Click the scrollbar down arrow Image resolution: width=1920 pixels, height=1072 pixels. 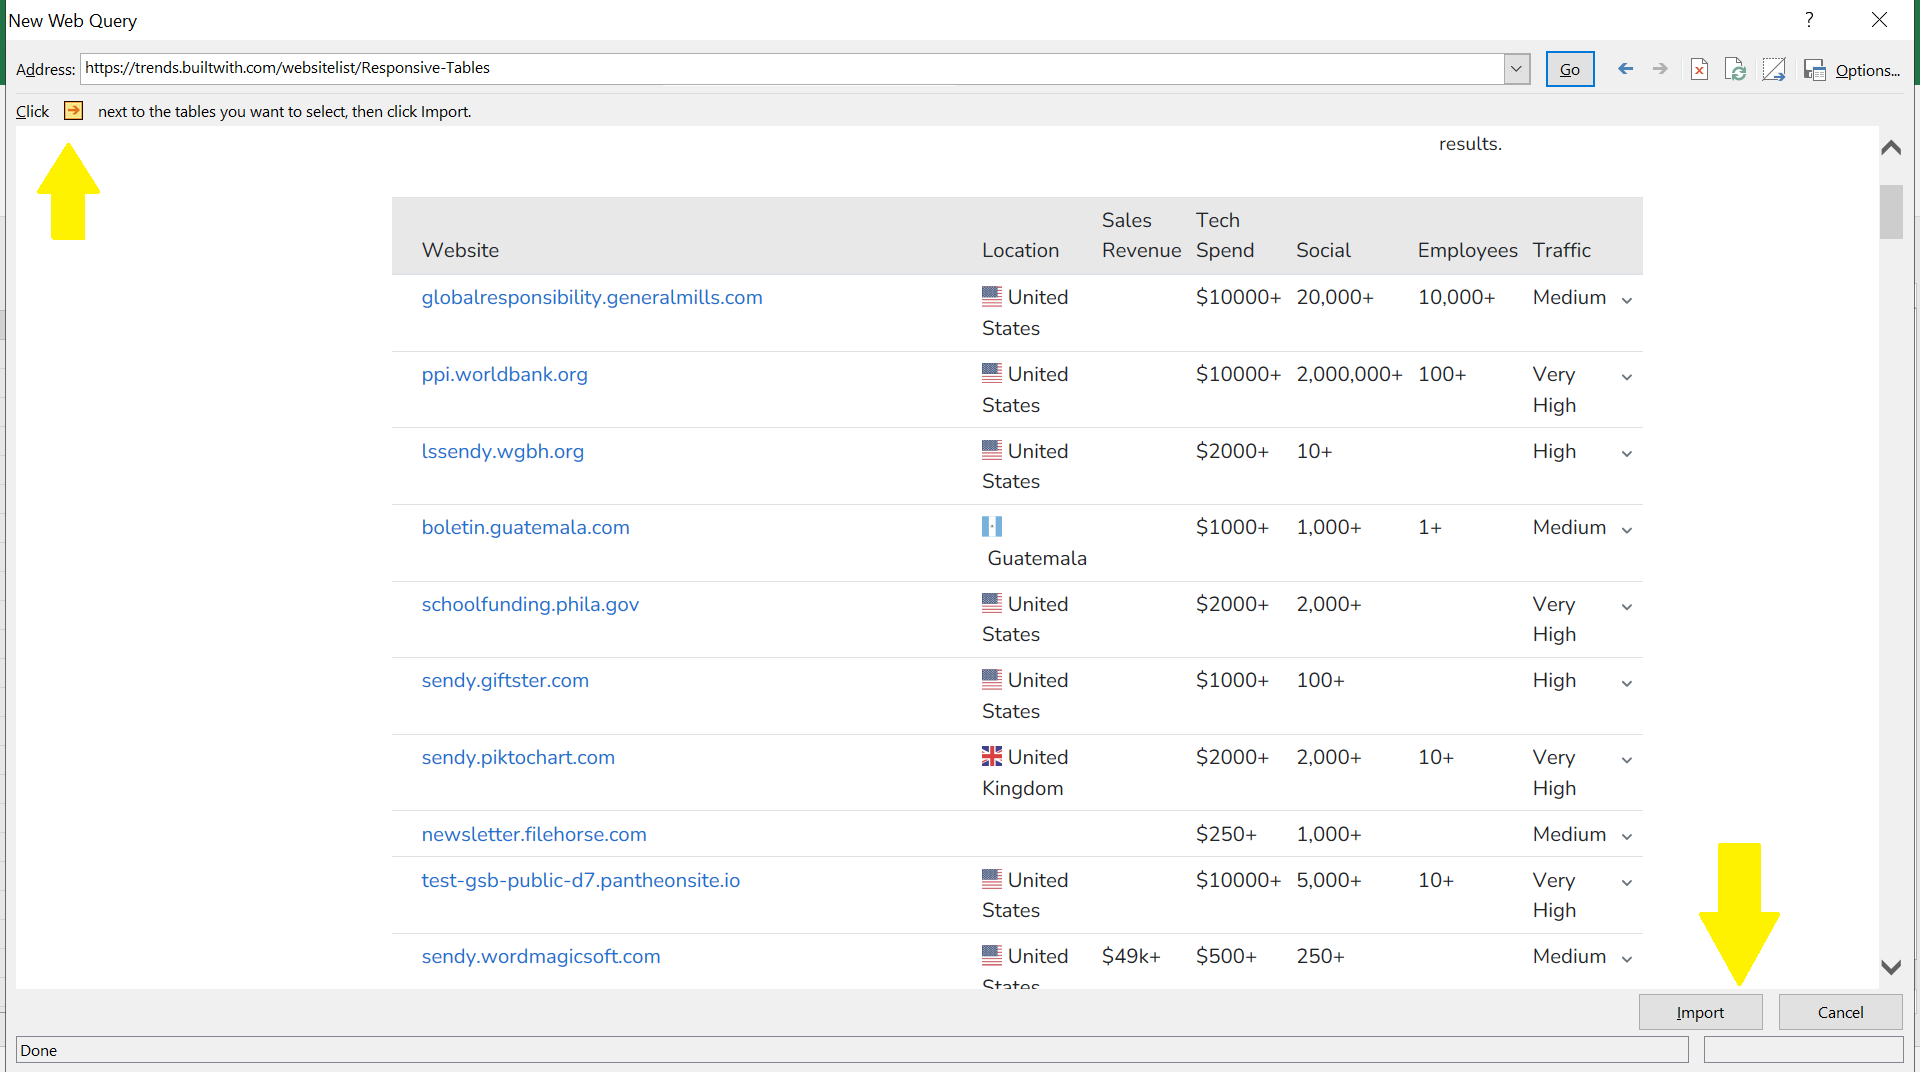[x=1890, y=967]
